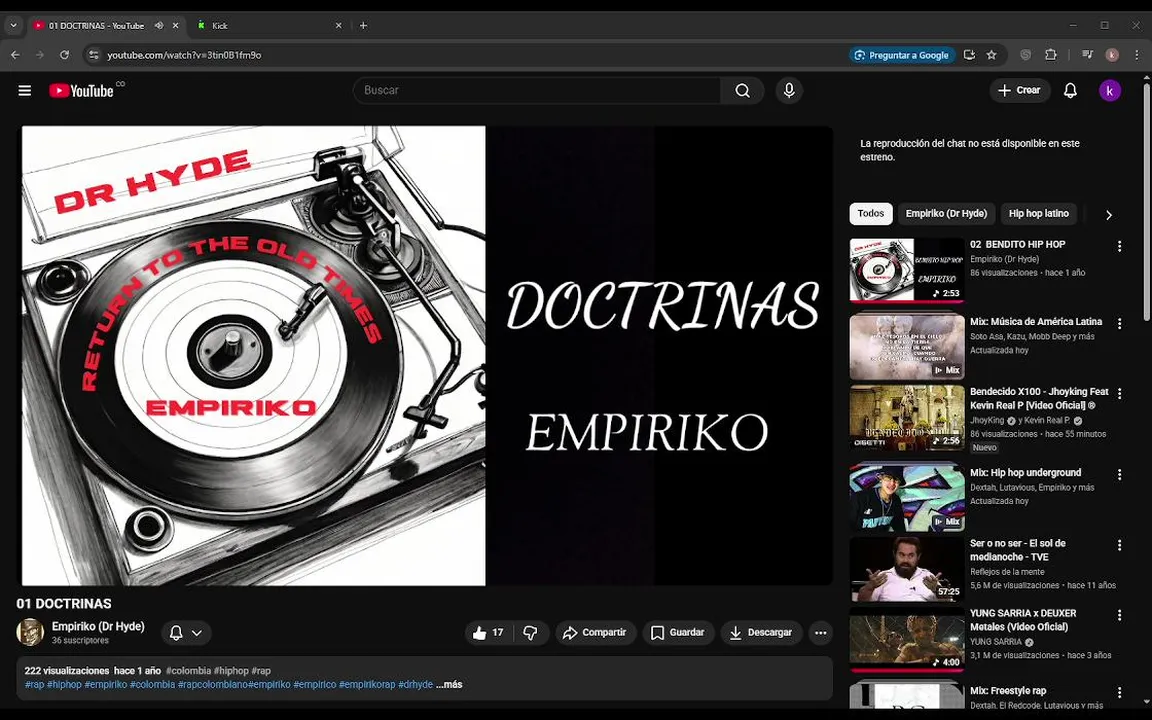Close the Kick browser tab
1152x720 pixels.
[x=338, y=26]
